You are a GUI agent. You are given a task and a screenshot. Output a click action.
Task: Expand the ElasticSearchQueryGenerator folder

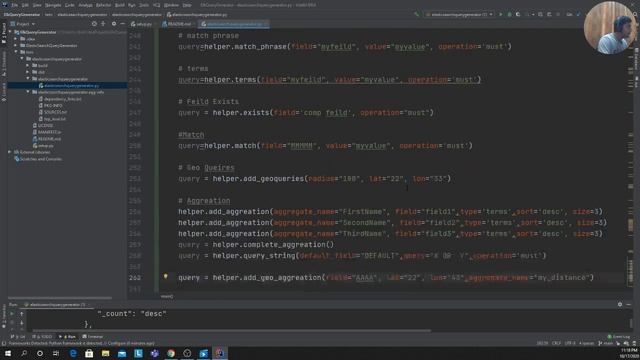pyautogui.click(x=16, y=45)
